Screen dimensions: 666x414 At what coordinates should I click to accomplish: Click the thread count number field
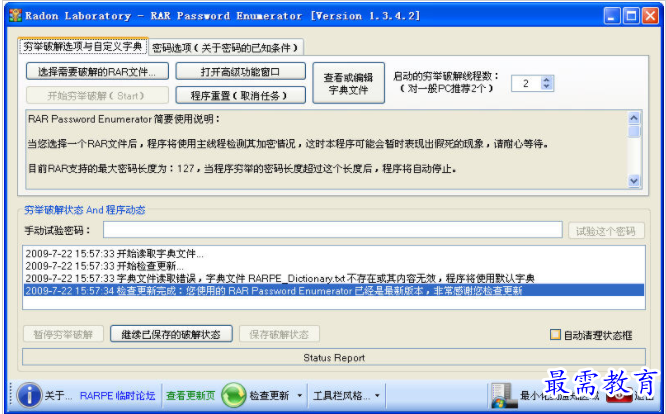tap(526, 83)
